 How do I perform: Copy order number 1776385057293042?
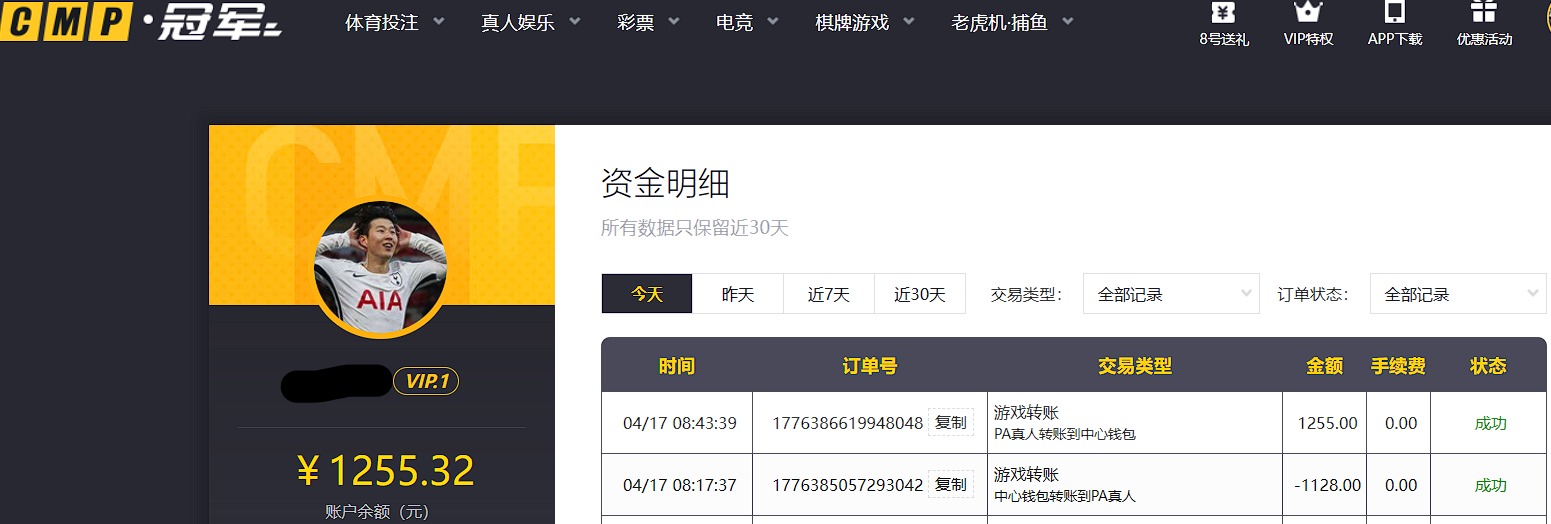tap(950, 485)
